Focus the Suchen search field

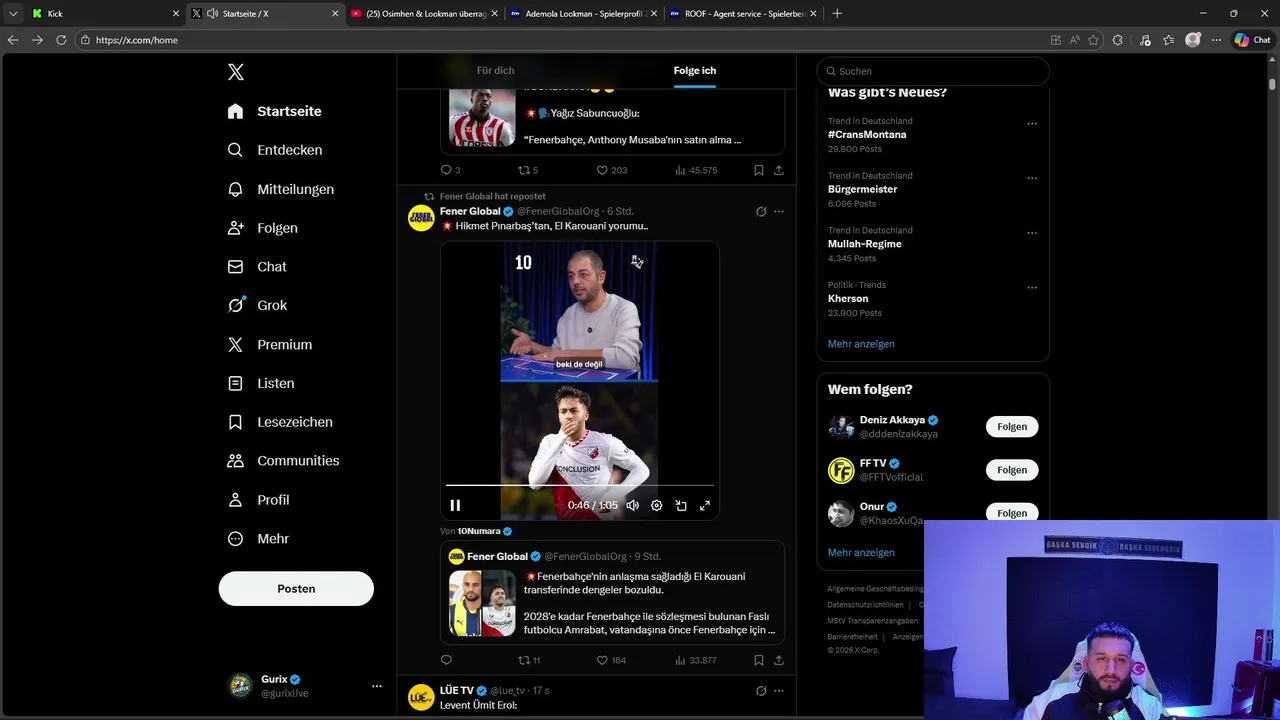coord(933,71)
